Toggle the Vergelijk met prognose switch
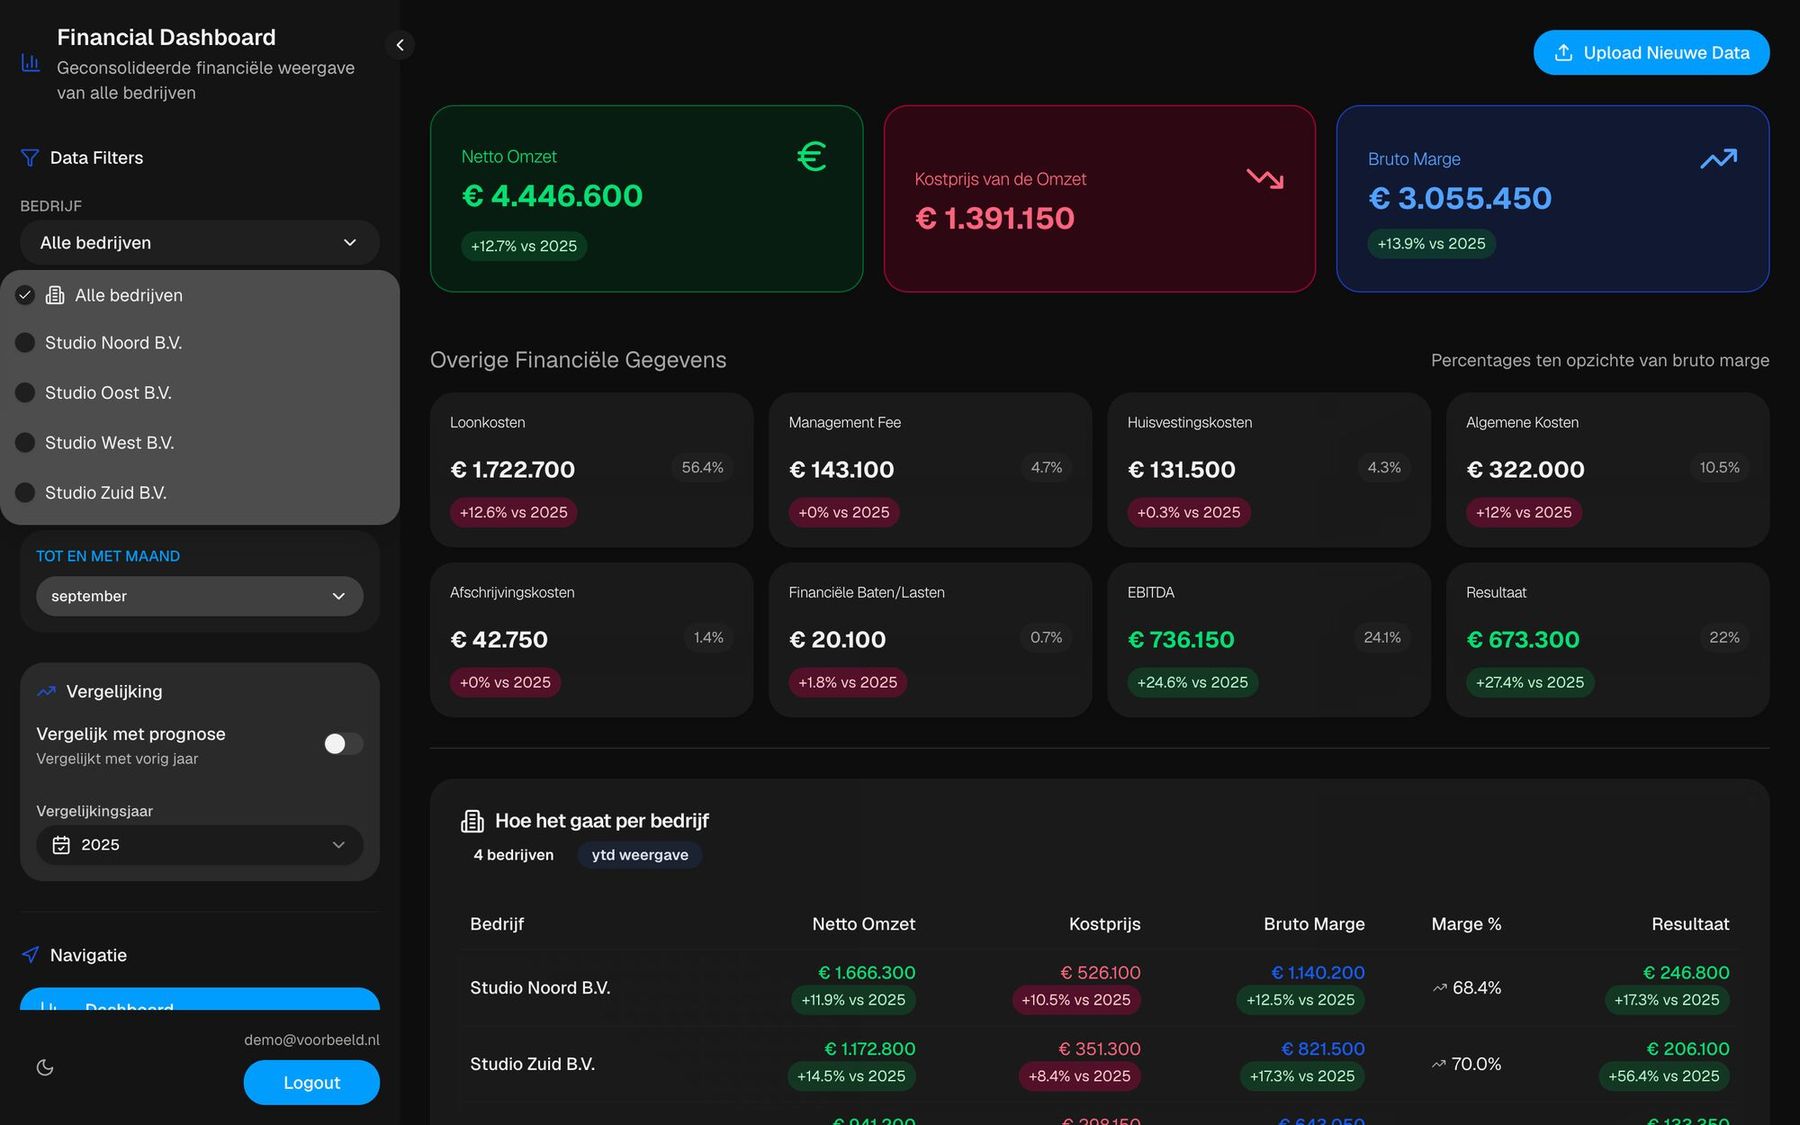 pos(343,744)
